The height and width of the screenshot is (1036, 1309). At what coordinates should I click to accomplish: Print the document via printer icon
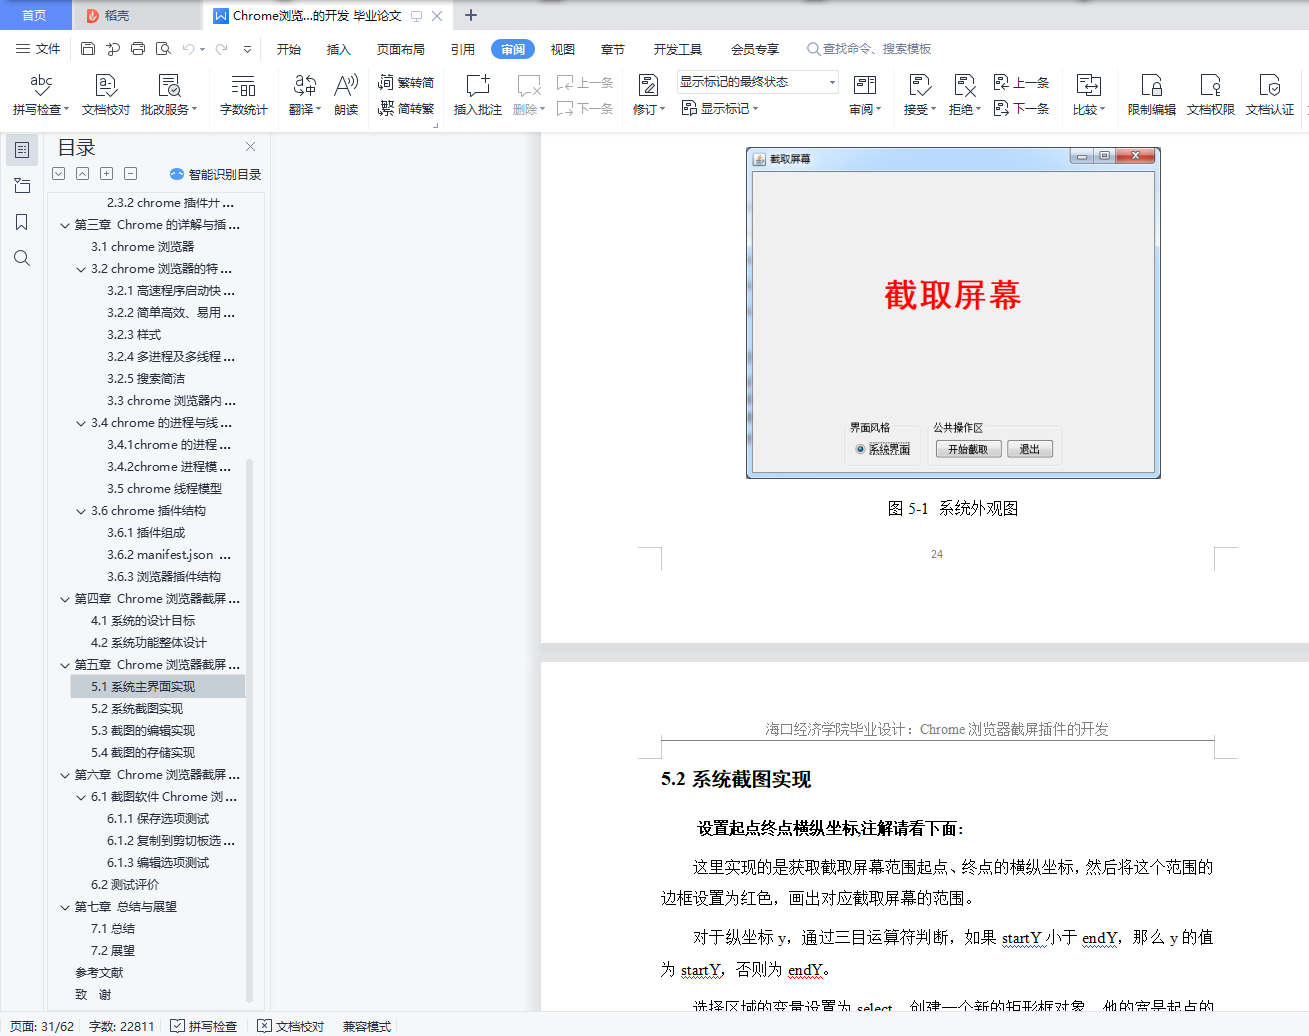click(138, 49)
